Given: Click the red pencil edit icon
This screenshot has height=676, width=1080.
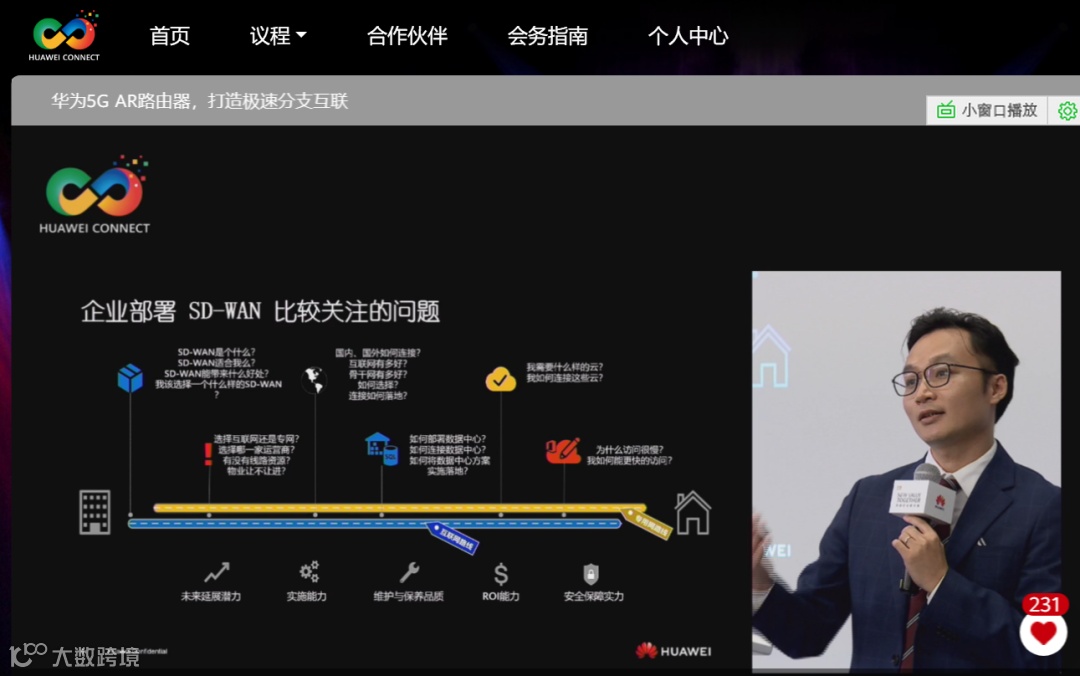Looking at the screenshot, I should pyautogui.click(x=563, y=451).
